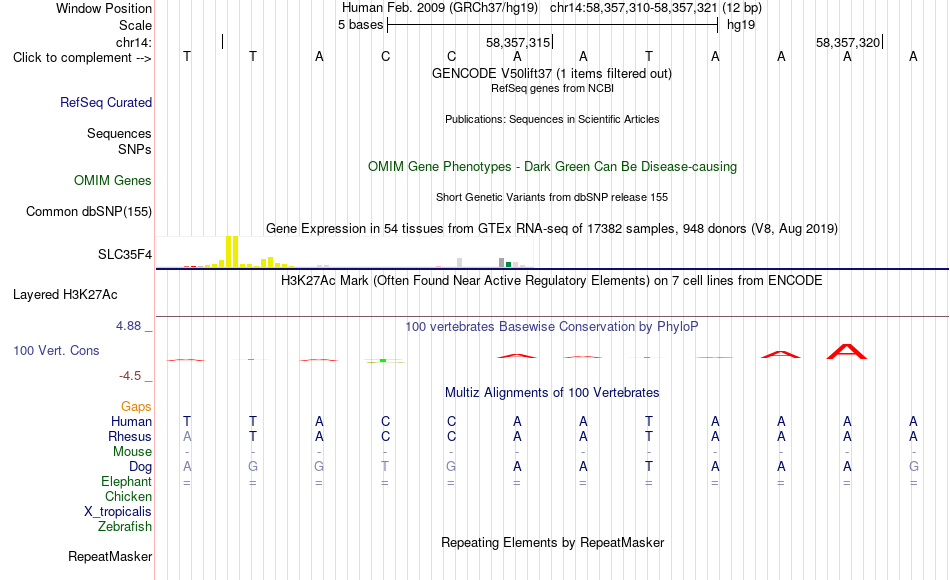
Task: Click 'Publications: Sequences in Scientific Articles' title
Action: pyautogui.click(x=552, y=119)
